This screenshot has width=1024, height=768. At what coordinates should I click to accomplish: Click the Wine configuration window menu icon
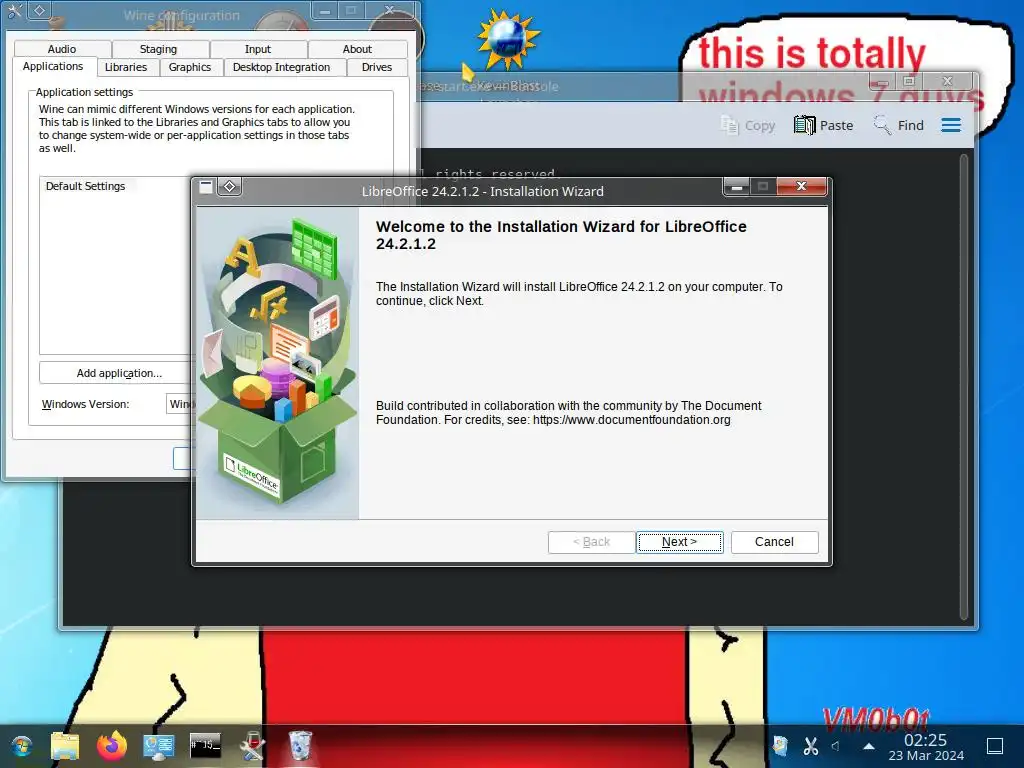pyautogui.click(x=14, y=10)
